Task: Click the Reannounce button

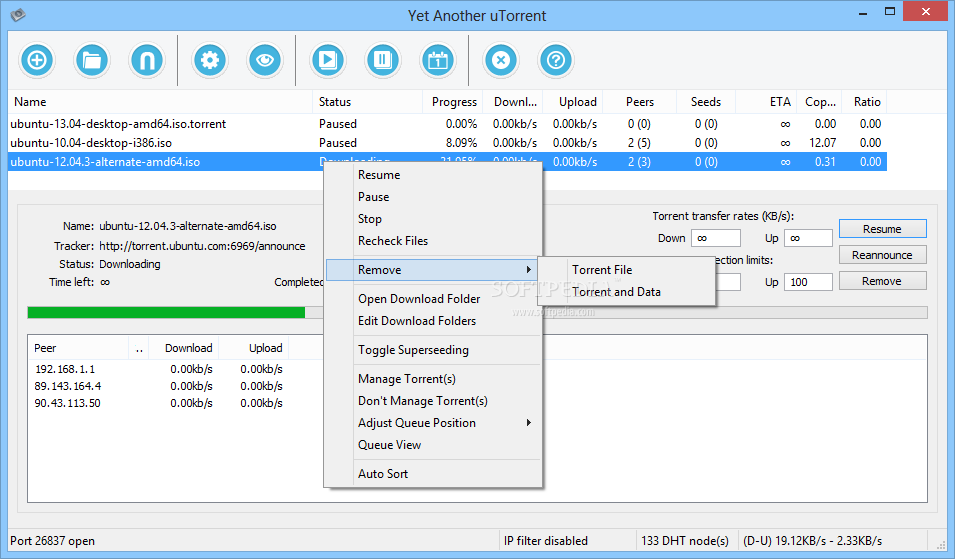Action: (x=883, y=255)
